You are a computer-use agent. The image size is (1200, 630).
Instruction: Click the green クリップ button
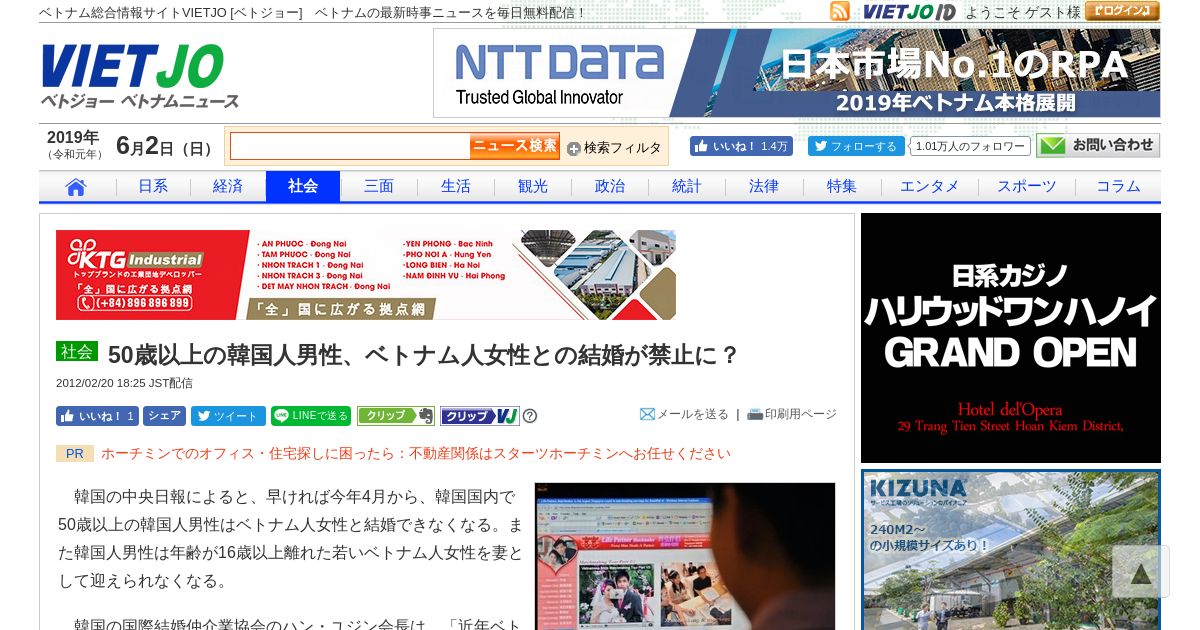pos(396,416)
